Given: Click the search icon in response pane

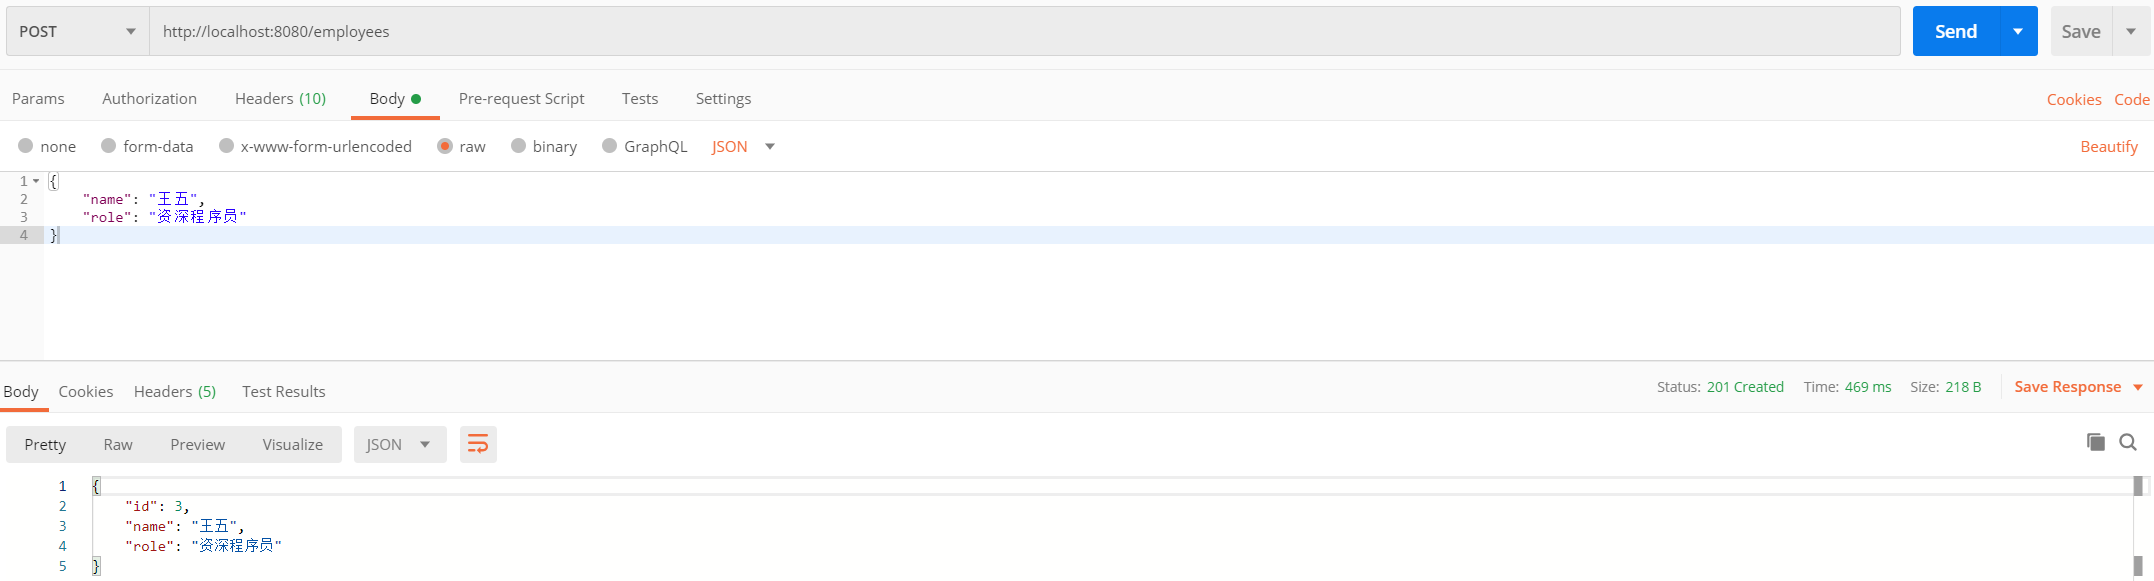Looking at the screenshot, I should 2127,442.
